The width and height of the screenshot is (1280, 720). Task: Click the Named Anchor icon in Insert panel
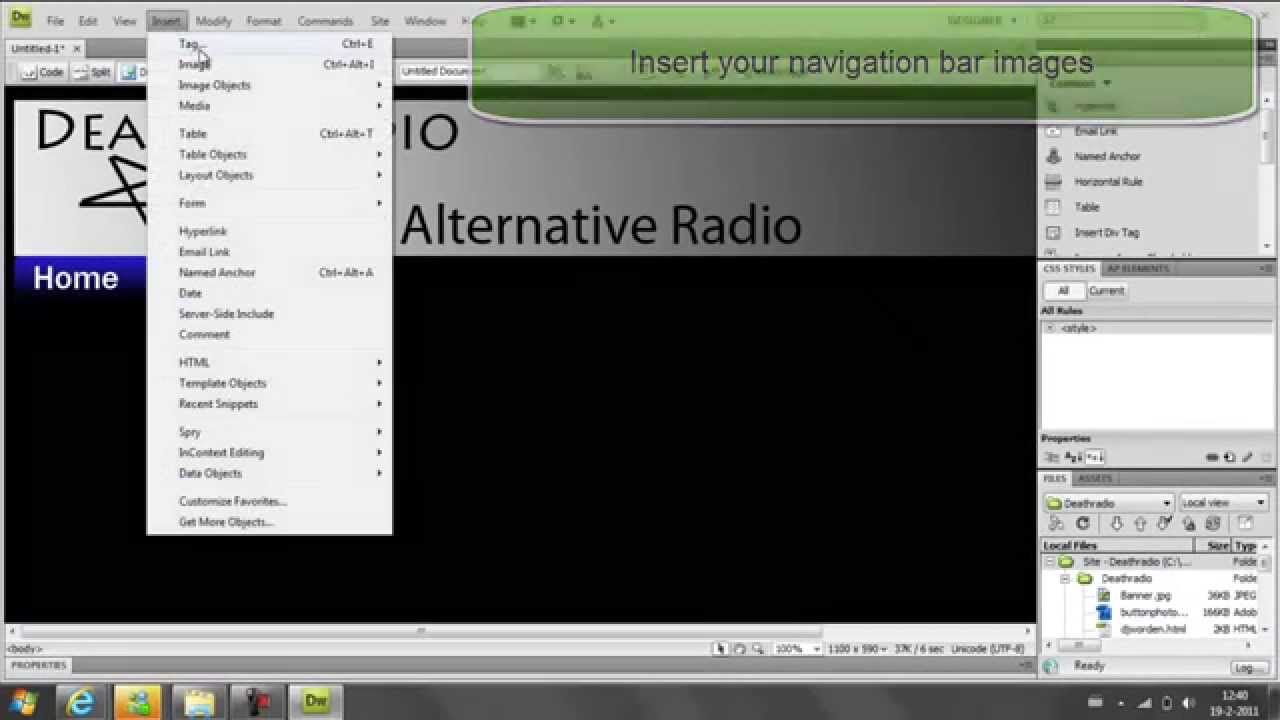click(x=1053, y=156)
